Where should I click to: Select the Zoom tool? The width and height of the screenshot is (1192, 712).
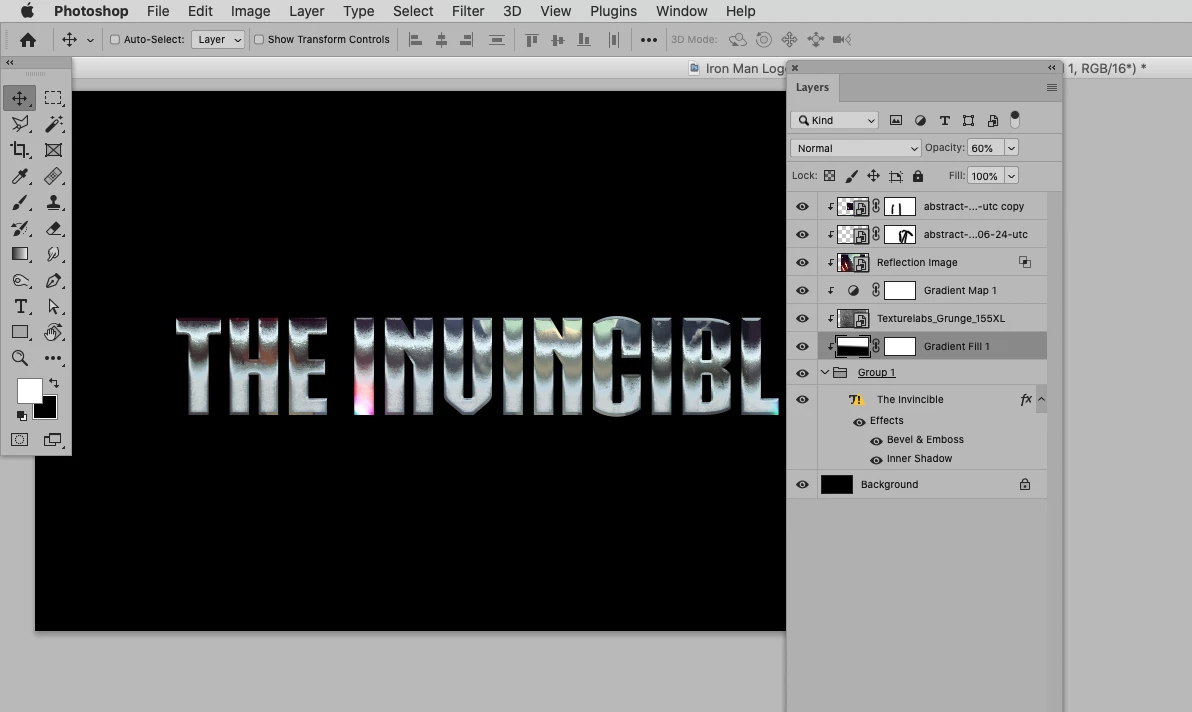[20, 358]
